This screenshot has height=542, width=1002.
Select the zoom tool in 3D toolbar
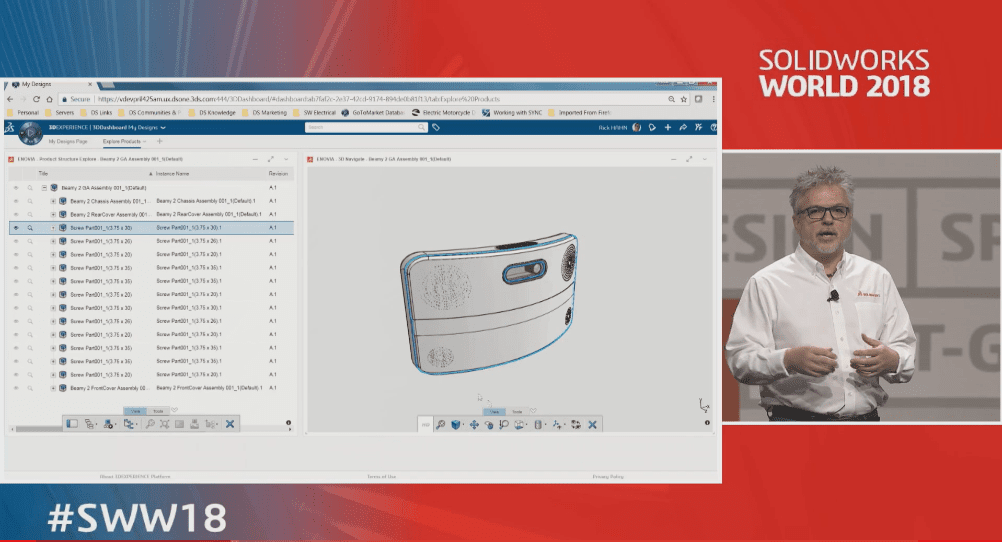[x=504, y=424]
